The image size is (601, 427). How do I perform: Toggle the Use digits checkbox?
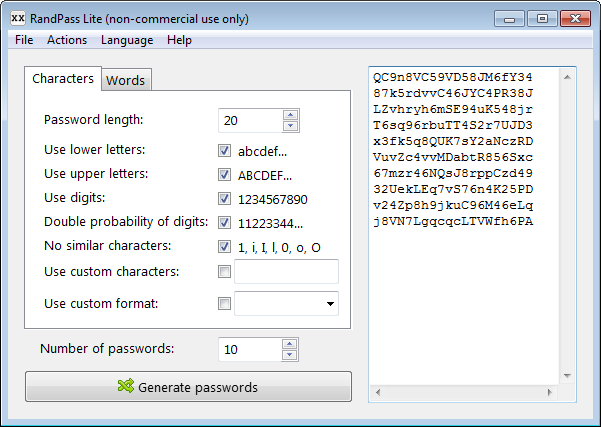[224, 199]
